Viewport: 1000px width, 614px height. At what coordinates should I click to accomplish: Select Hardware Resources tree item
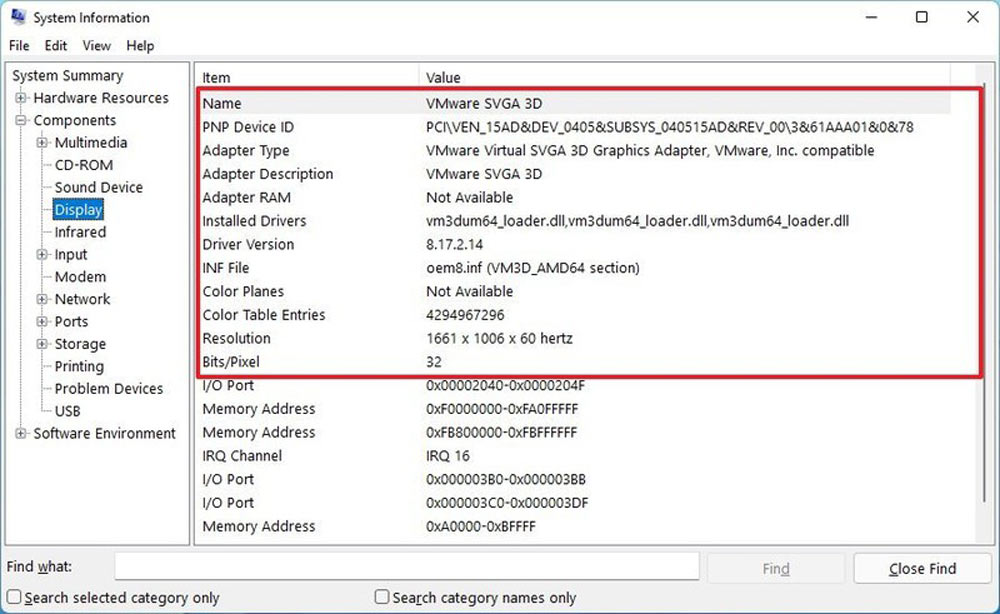pos(101,98)
